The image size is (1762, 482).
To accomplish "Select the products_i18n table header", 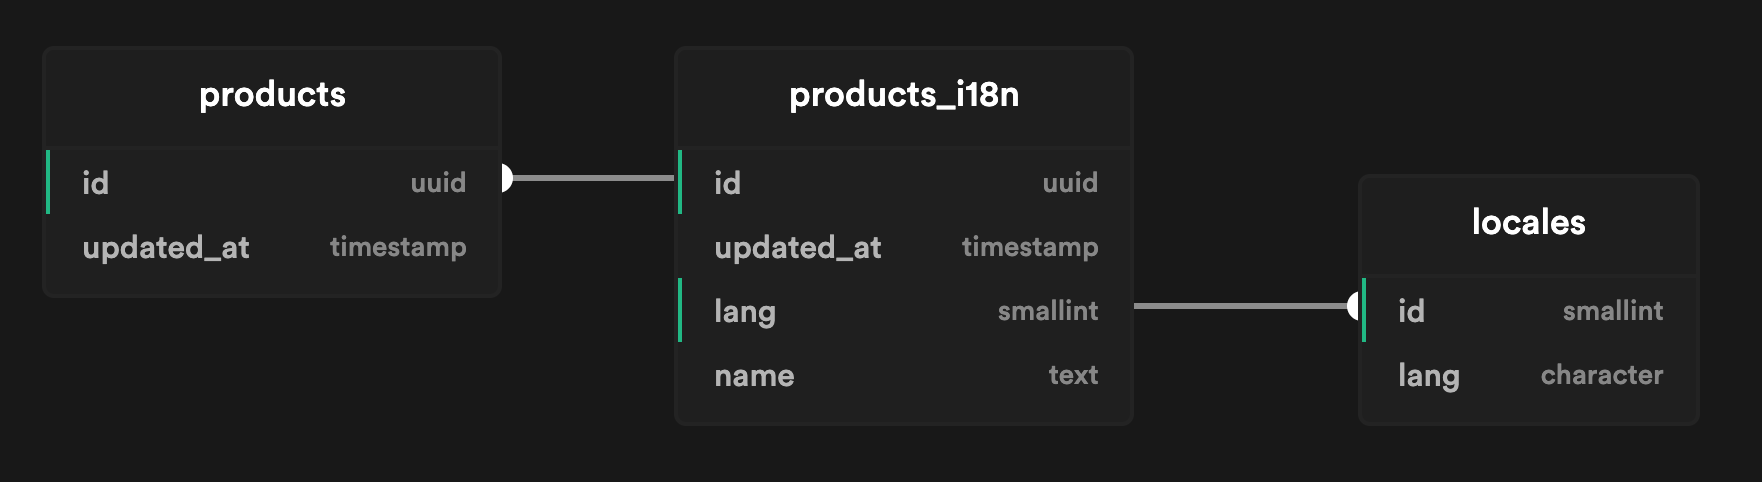I will point(904,97).
